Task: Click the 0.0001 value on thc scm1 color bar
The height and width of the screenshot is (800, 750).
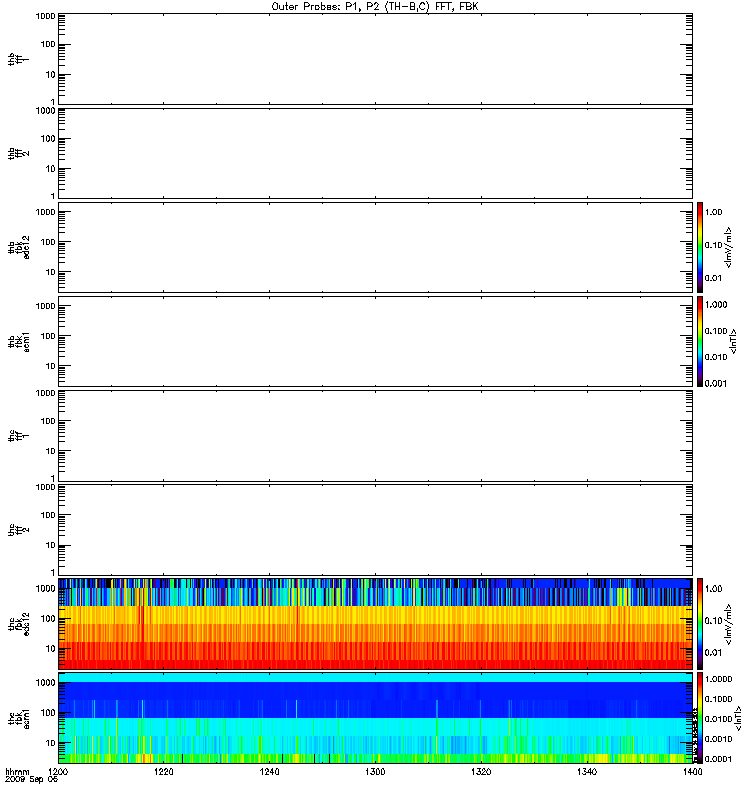Action: click(718, 759)
